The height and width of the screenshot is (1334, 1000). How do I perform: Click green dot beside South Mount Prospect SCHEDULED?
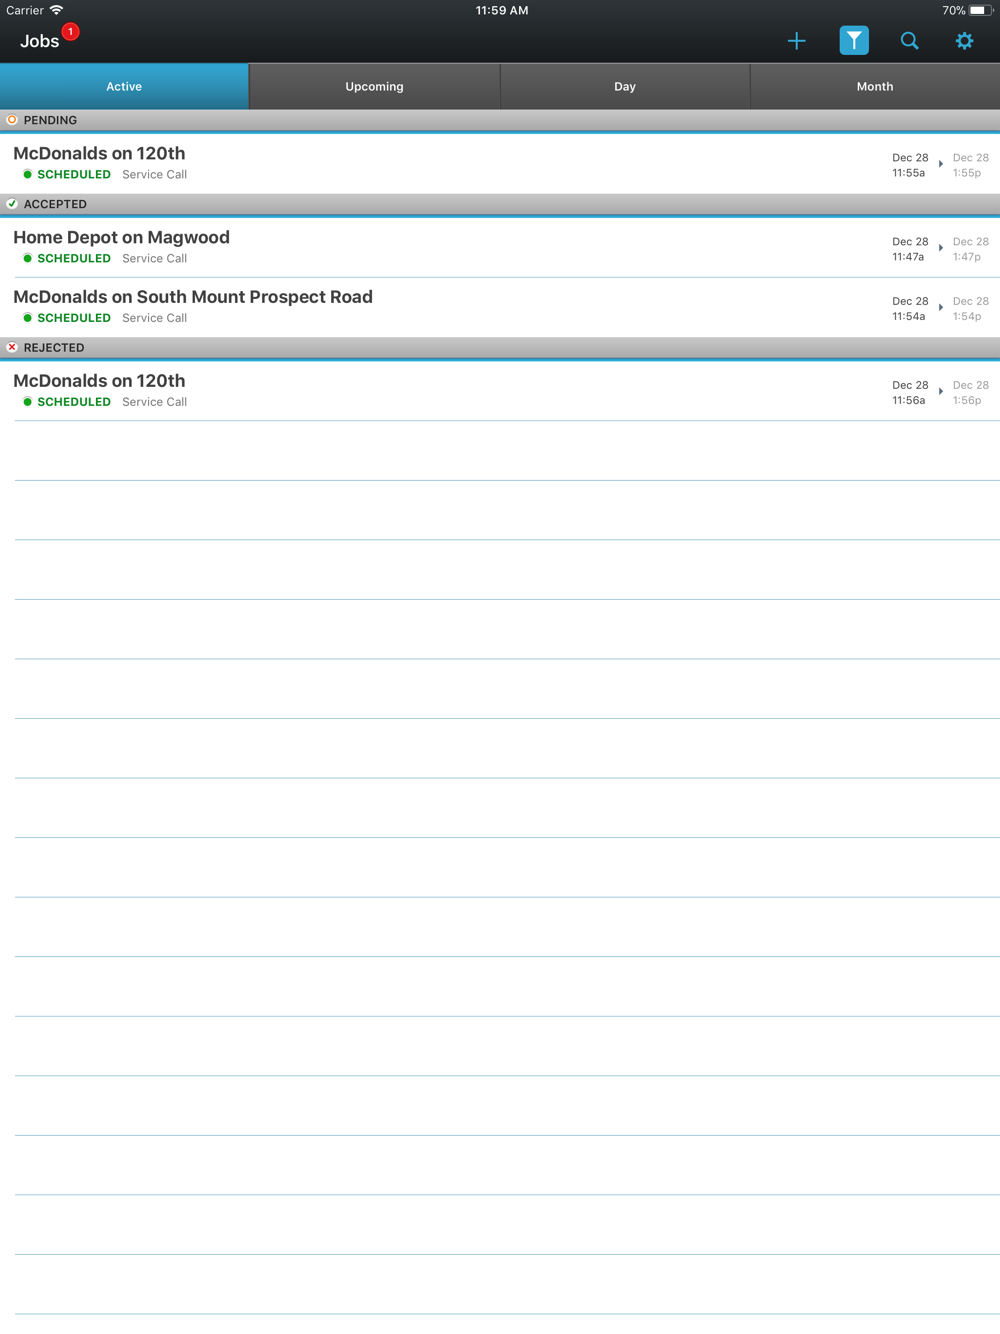click(x=28, y=318)
